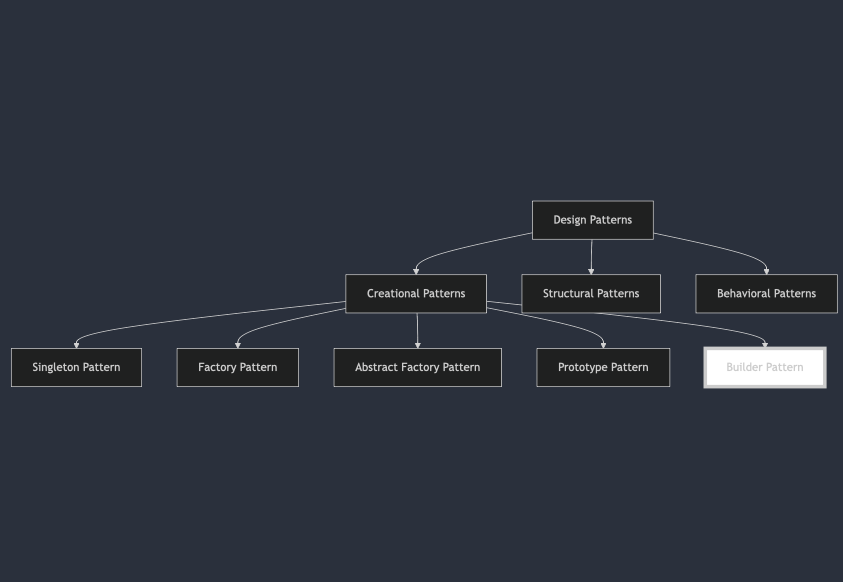
Task: Click the Behavioral Patterns node
Action: (x=766, y=293)
